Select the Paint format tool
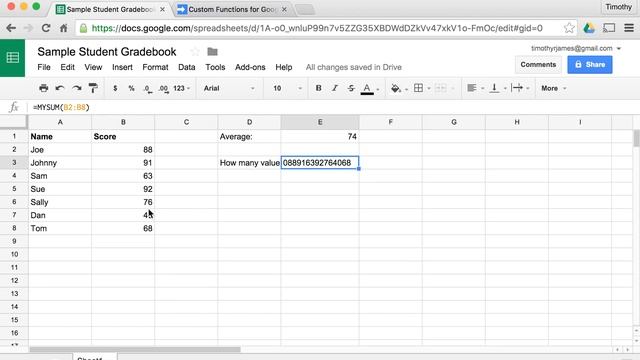The image size is (640, 360). click(93, 88)
